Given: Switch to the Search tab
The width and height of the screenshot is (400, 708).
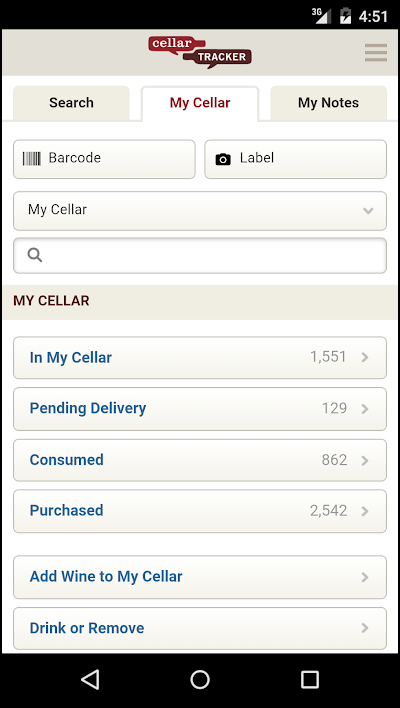Looking at the screenshot, I should pos(71,103).
